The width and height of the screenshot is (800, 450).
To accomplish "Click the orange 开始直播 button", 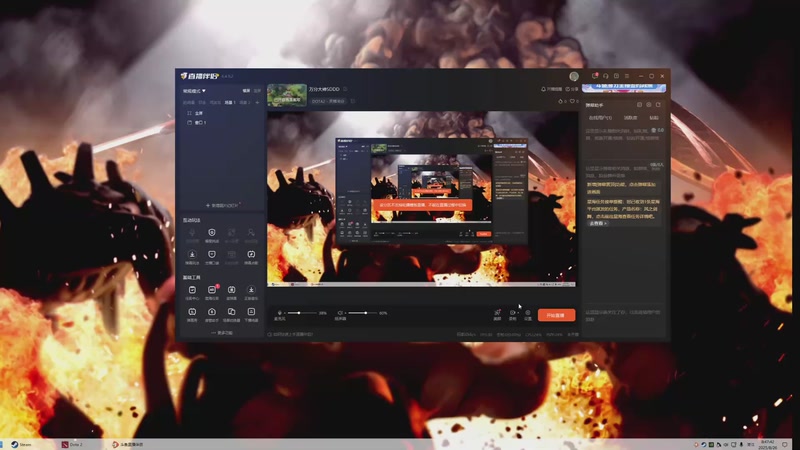I will [556, 315].
